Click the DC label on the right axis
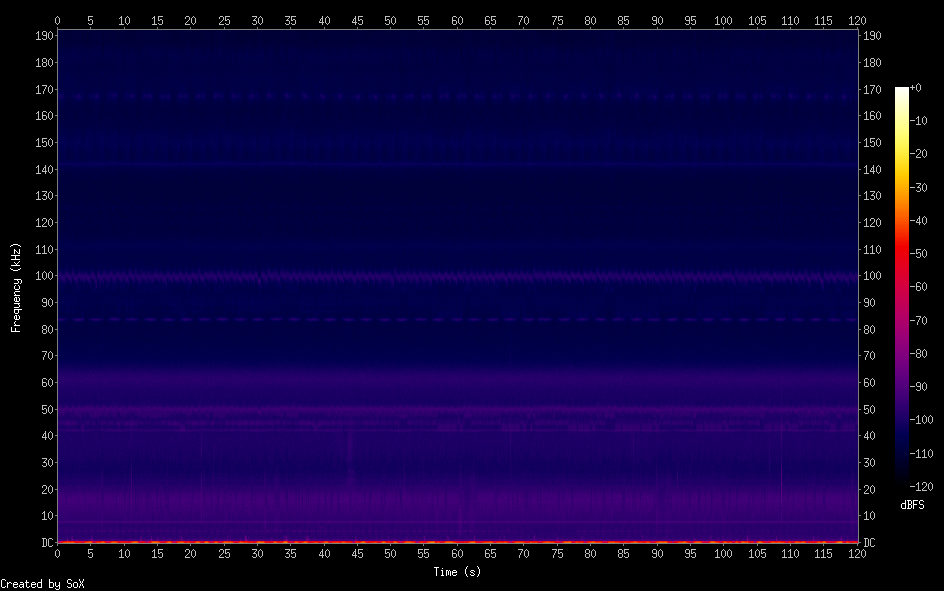 870,543
